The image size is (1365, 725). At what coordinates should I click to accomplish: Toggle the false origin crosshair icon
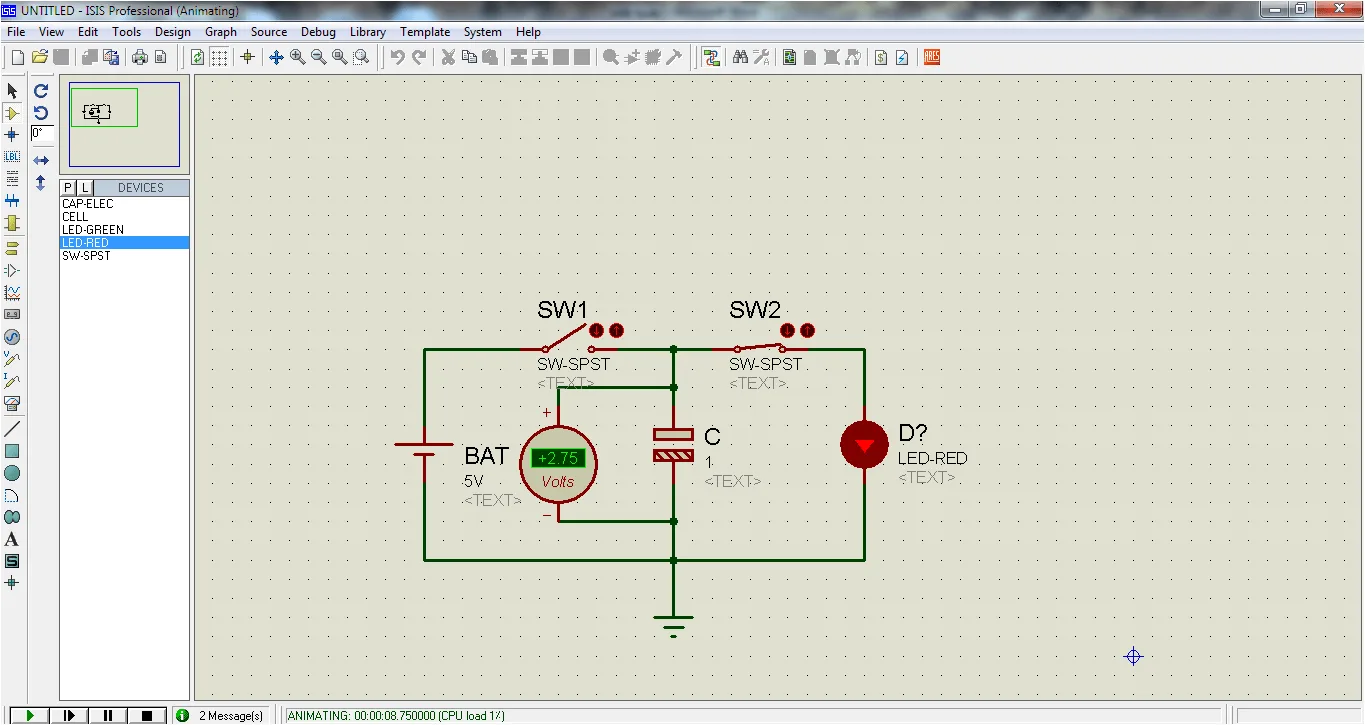(248, 58)
